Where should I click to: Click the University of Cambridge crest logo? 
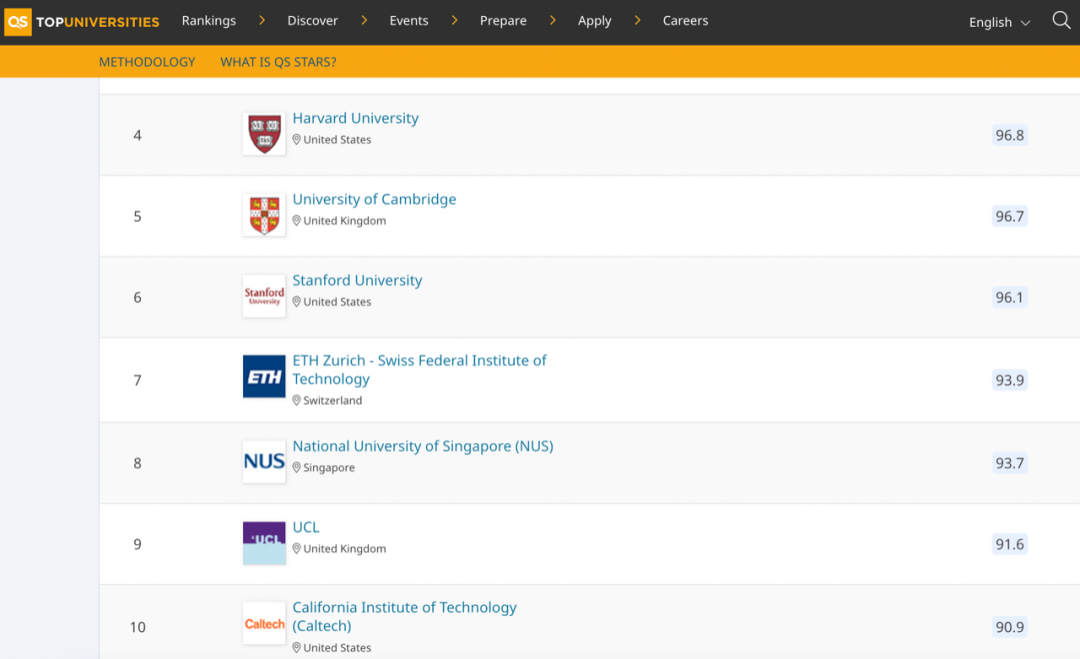pyautogui.click(x=264, y=215)
